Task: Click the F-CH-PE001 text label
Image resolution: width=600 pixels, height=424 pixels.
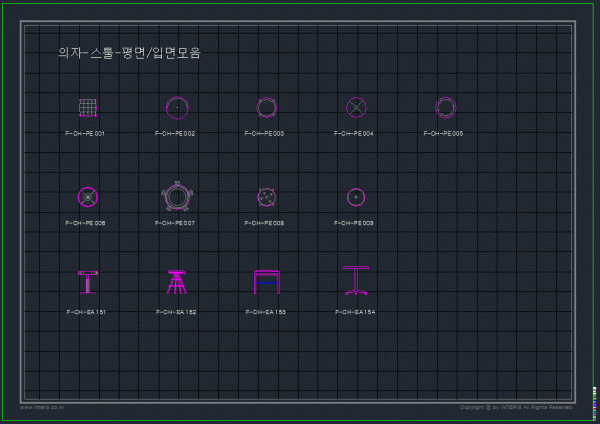Action: click(x=85, y=133)
